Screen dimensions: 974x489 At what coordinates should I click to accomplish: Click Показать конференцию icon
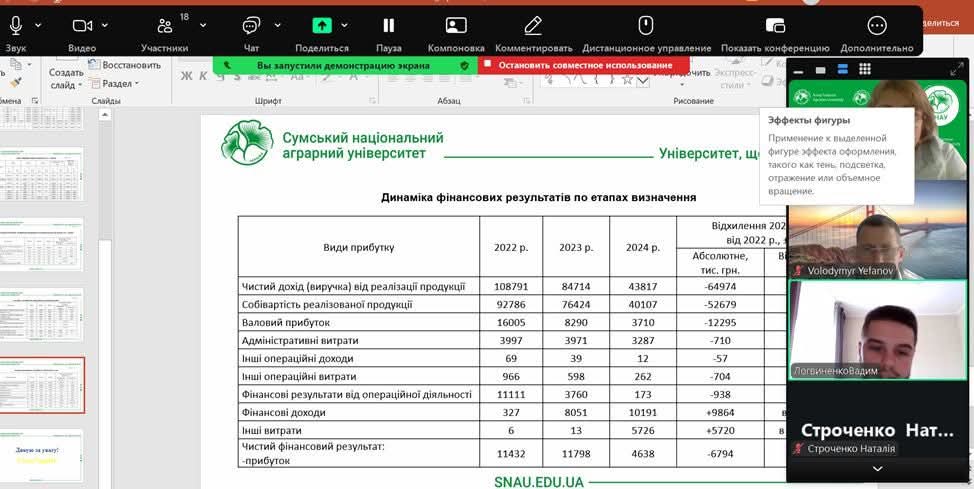click(x=775, y=25)
